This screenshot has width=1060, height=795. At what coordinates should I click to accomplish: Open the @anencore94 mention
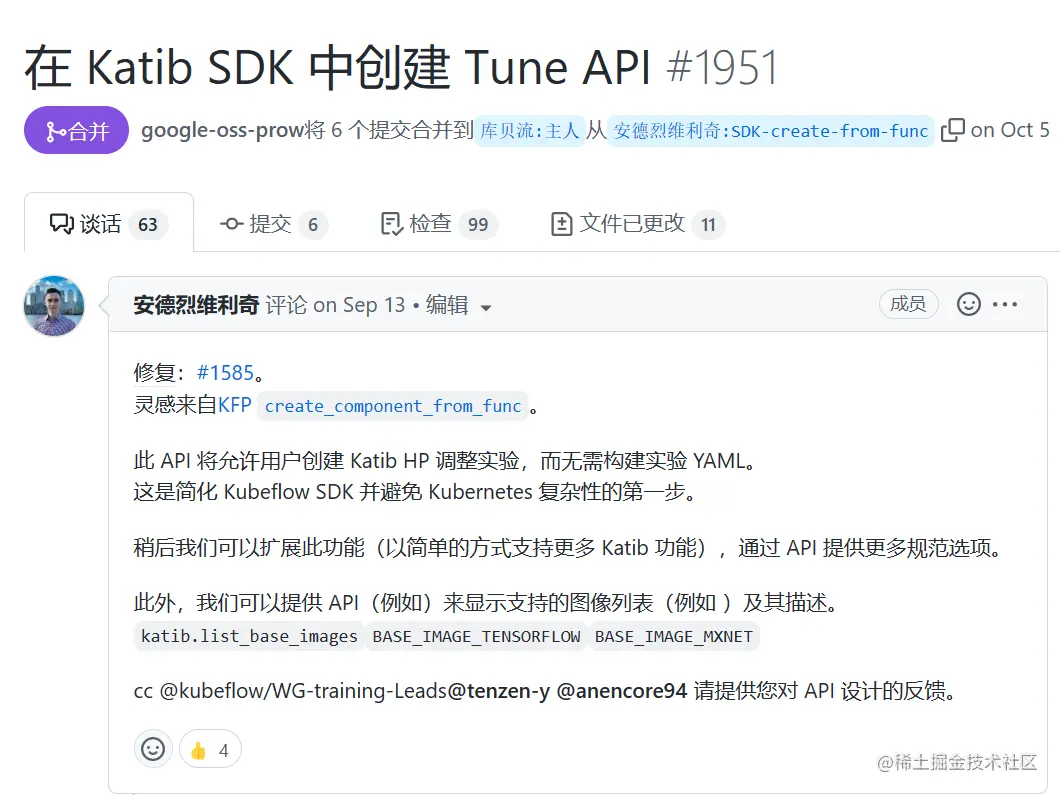pyautogui.click(x=622, y=691)
